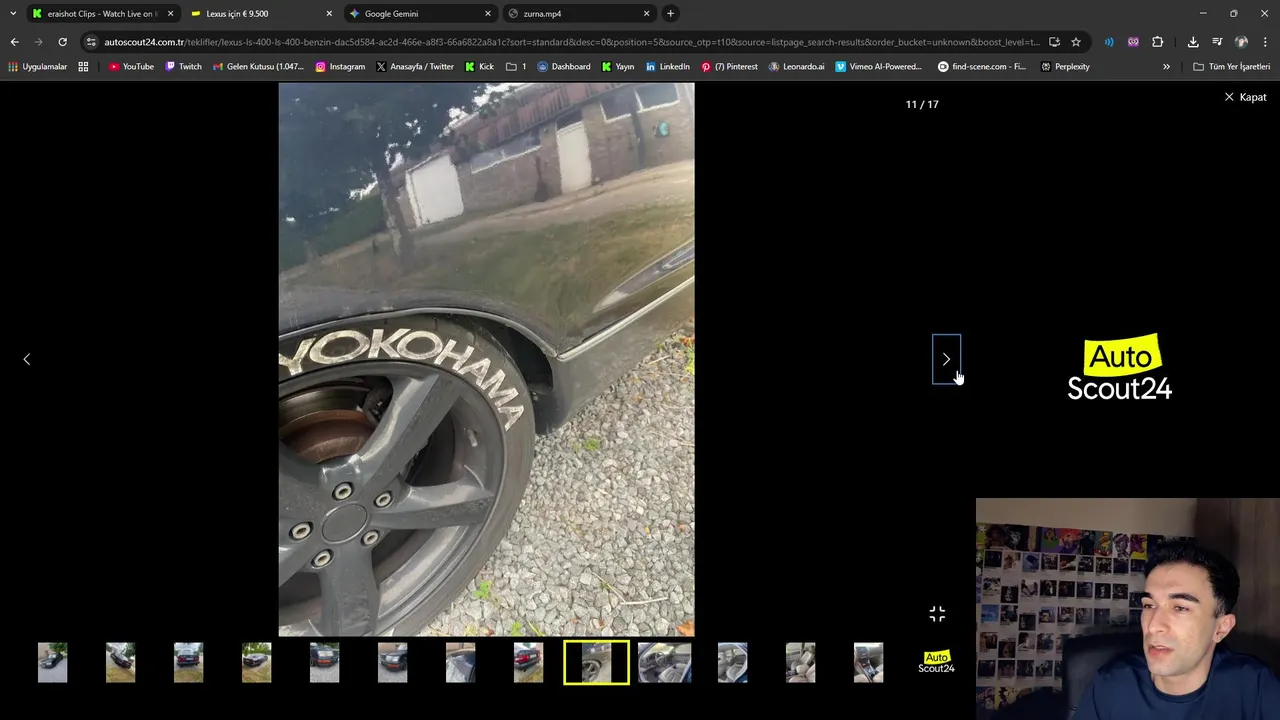Open the find-scene.com bookmark
Screen dimensions: 1280x720
(982, 67)
